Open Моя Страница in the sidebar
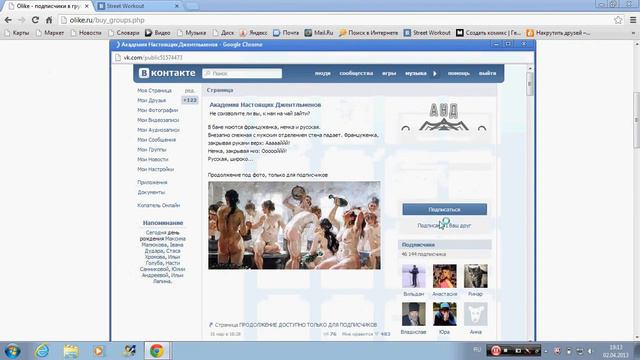The image size is (640, 360). pyautogui.click(x=154, y=91)
